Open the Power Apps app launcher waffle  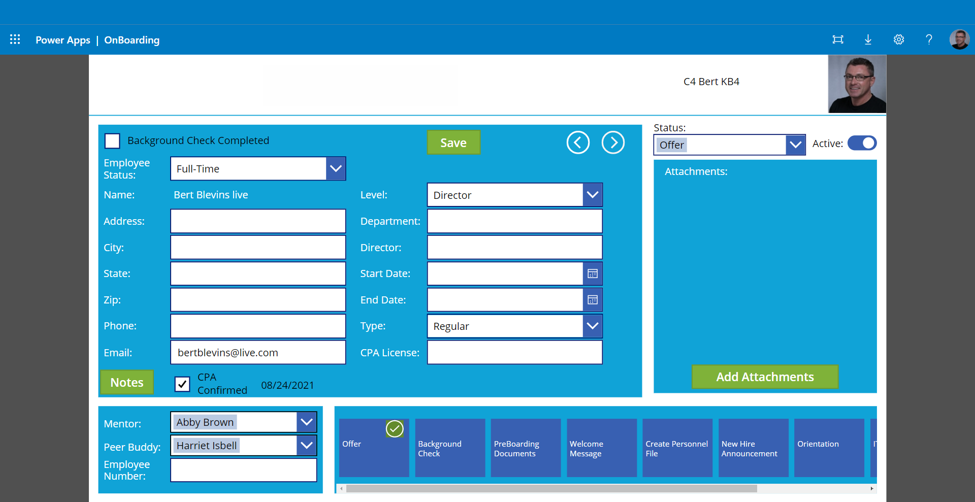[15, 40]
